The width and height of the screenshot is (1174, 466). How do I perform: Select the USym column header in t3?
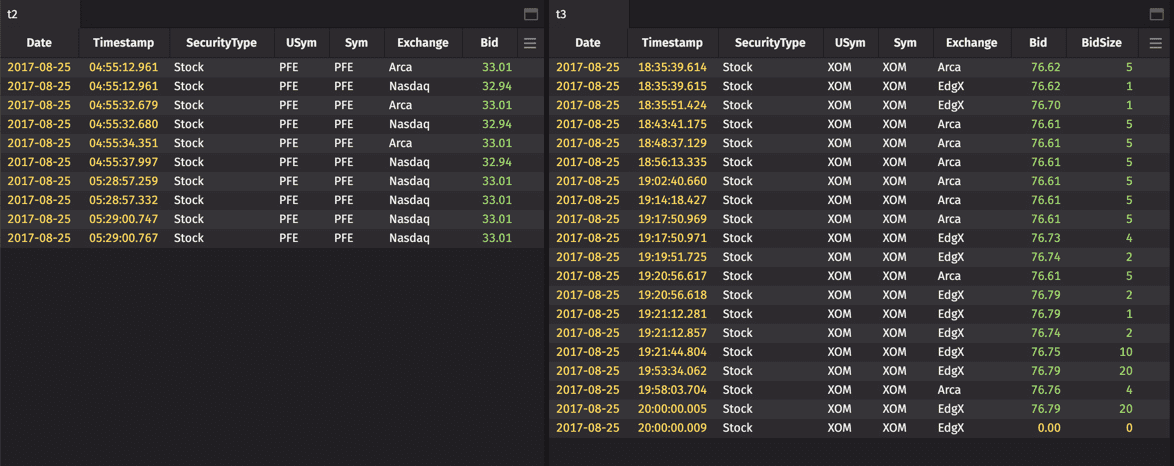(x=850, y=43)
